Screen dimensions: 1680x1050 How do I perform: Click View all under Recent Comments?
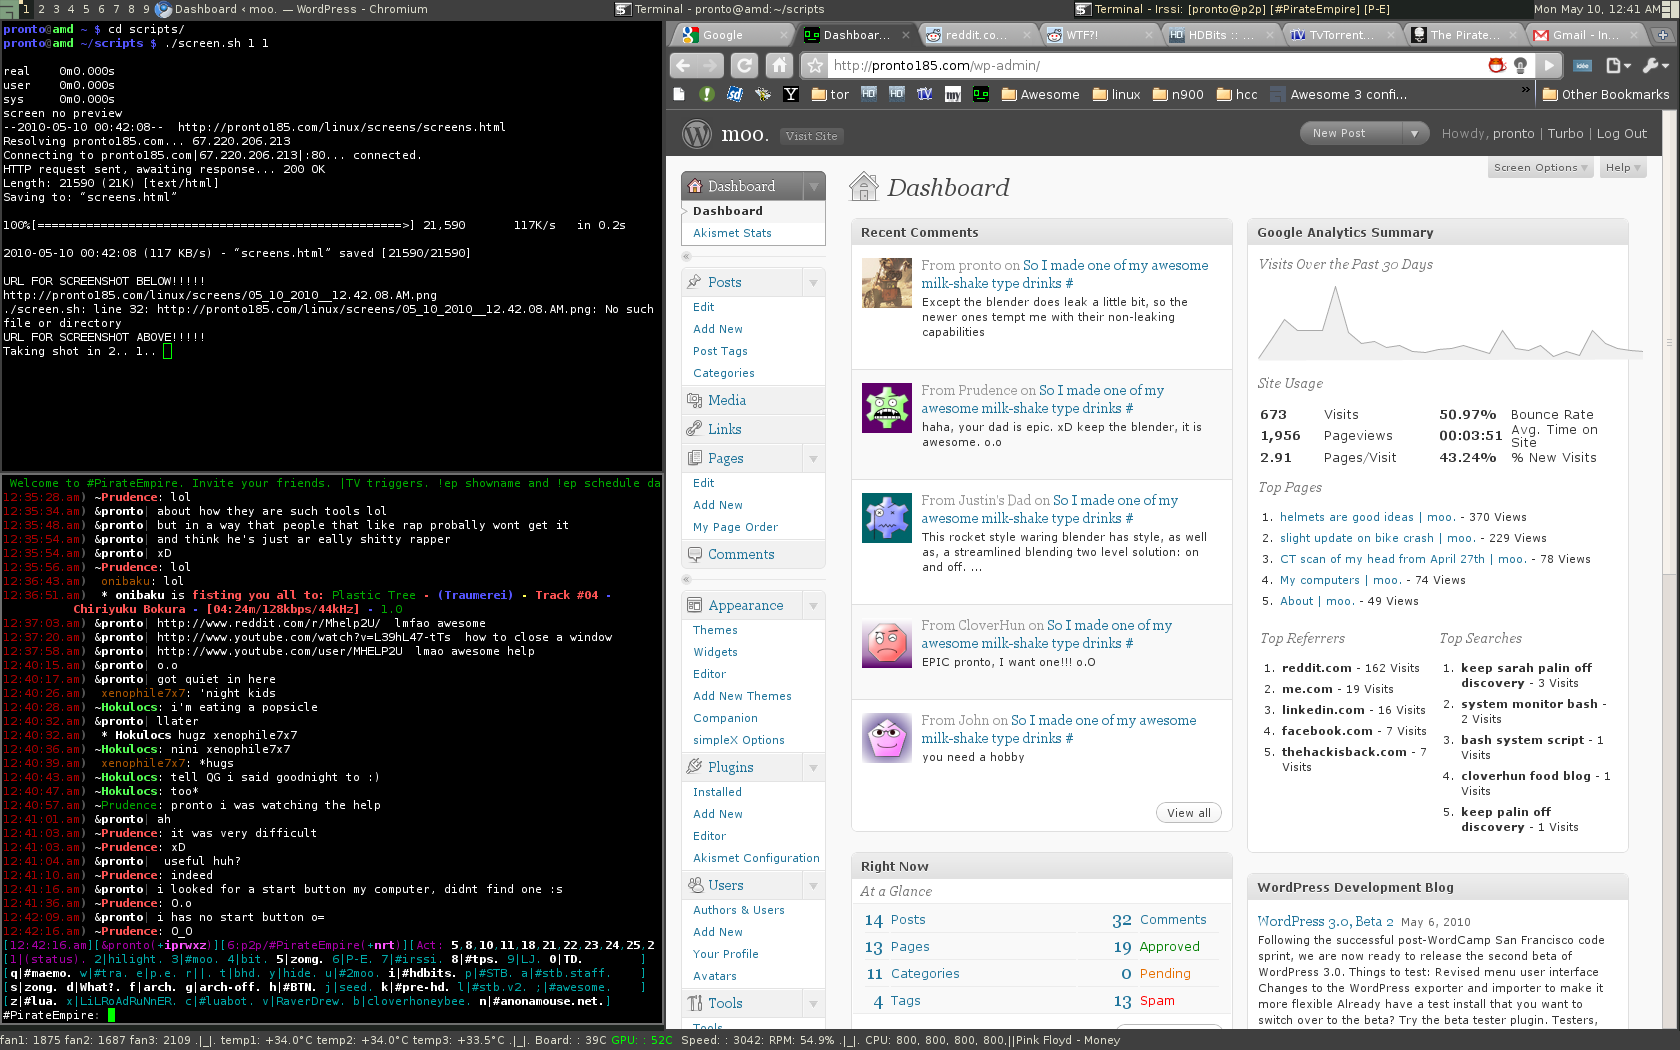[x=1188, y=813]
